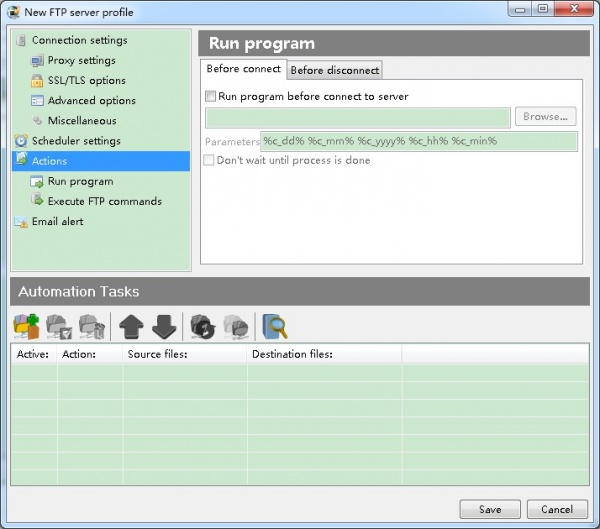Select SSL/TLS options in sidebar
The height and width of the screenshot is (529, 600).
86,81
